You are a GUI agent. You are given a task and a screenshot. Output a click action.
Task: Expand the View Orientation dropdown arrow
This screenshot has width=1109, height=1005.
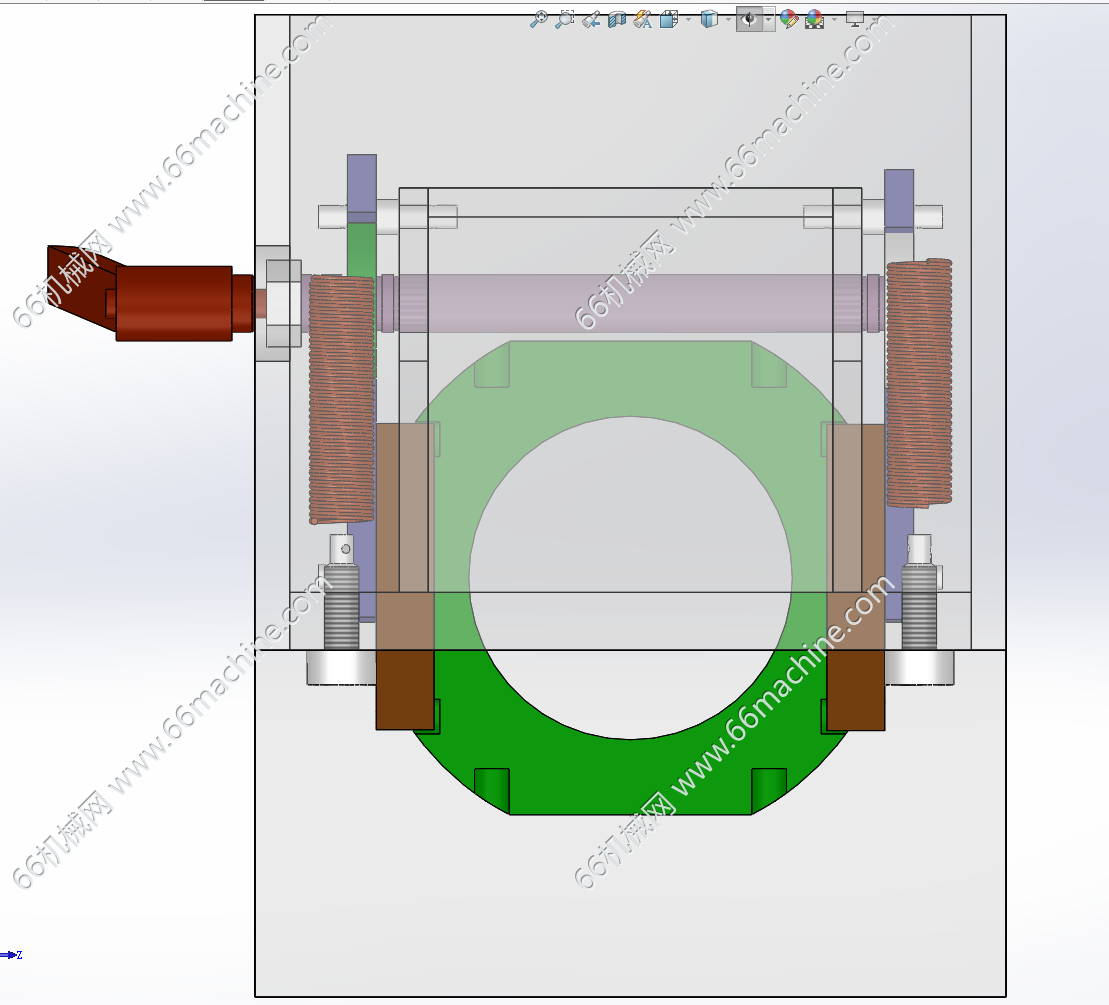(x=687, y=20)
